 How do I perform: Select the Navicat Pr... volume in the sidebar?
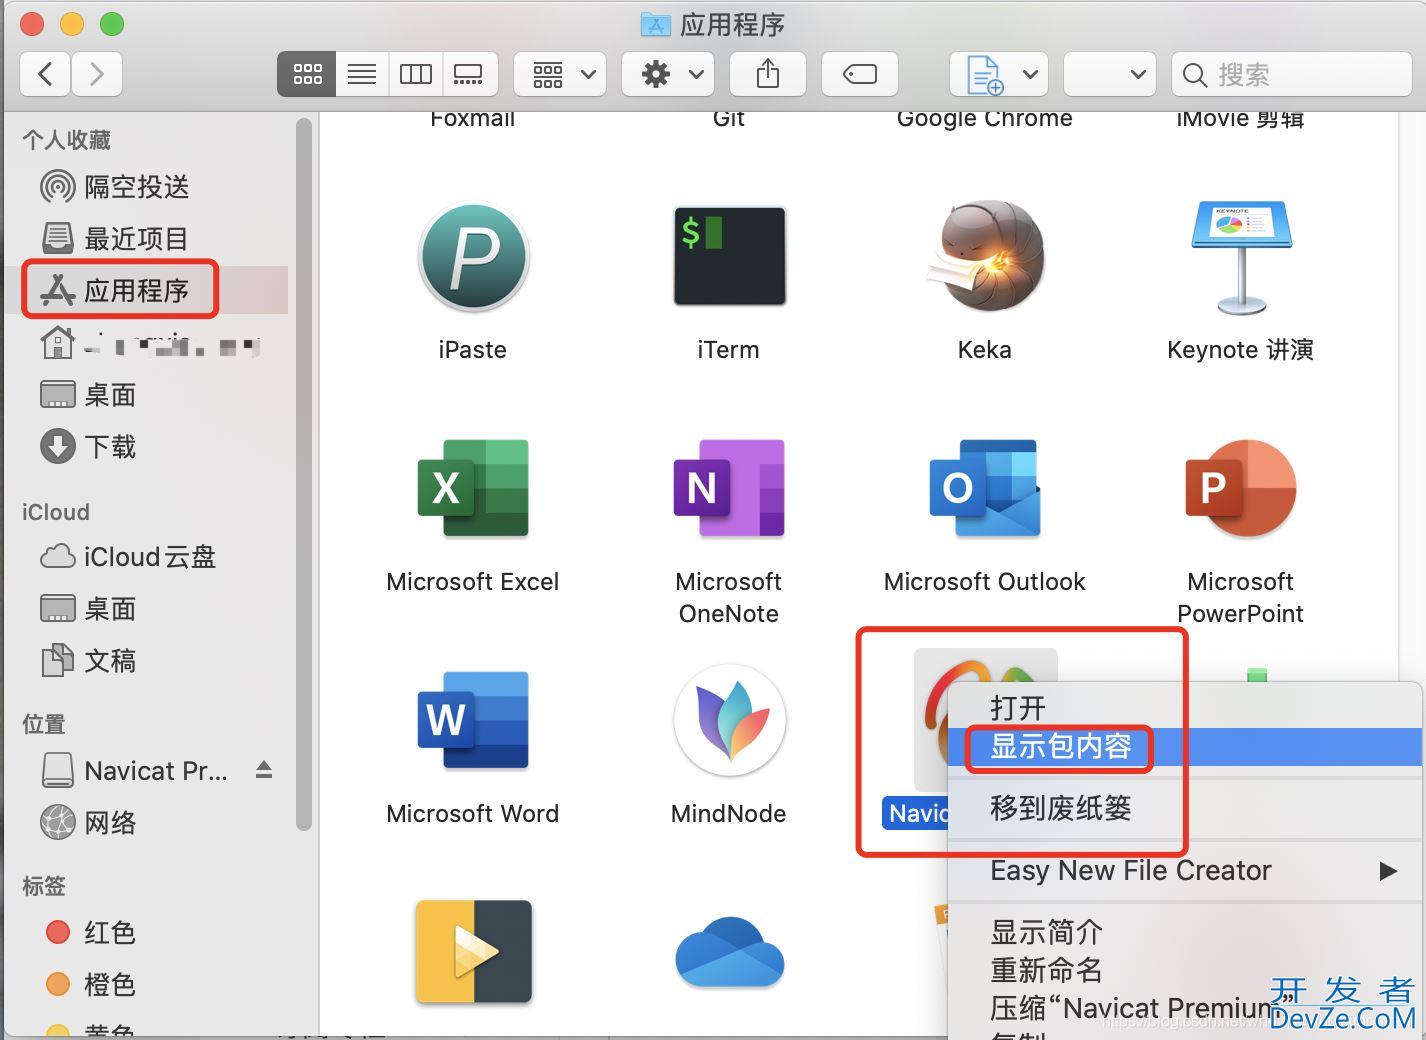[135, 771]
